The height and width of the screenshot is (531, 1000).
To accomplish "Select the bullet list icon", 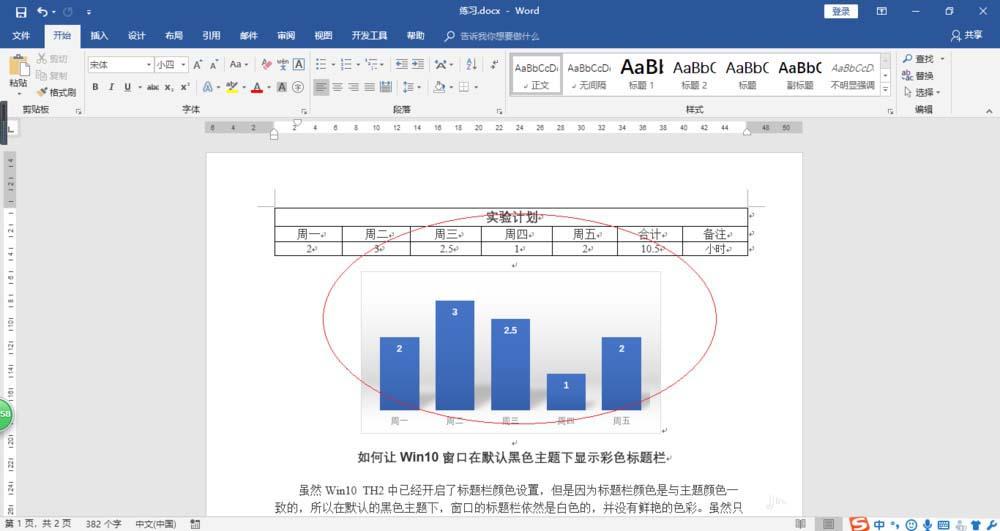I will coord(322,64).
